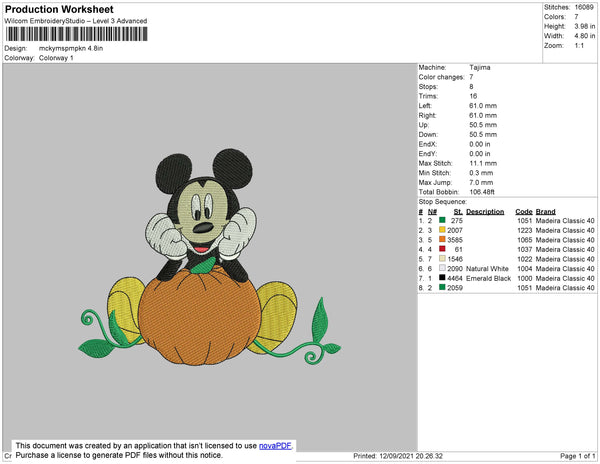Viewport: 600px width, 464px height.
Task: Click Natural White swatch for stop 6
Action: coord(442,268)
